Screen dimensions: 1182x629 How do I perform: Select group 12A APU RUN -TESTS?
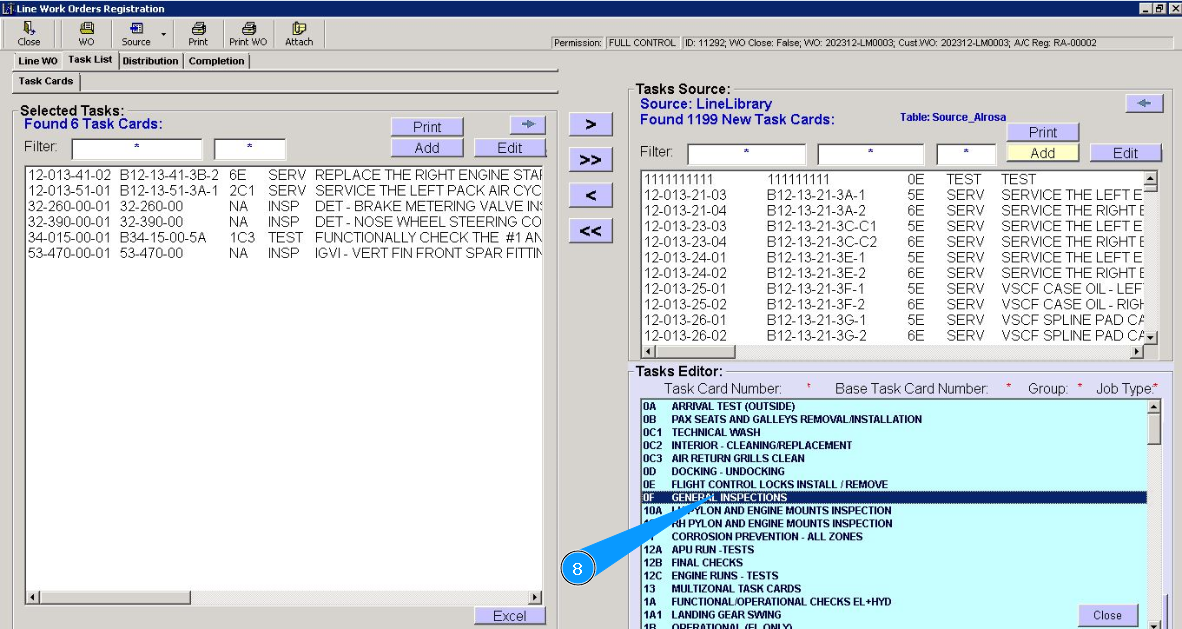click(894, 550)
